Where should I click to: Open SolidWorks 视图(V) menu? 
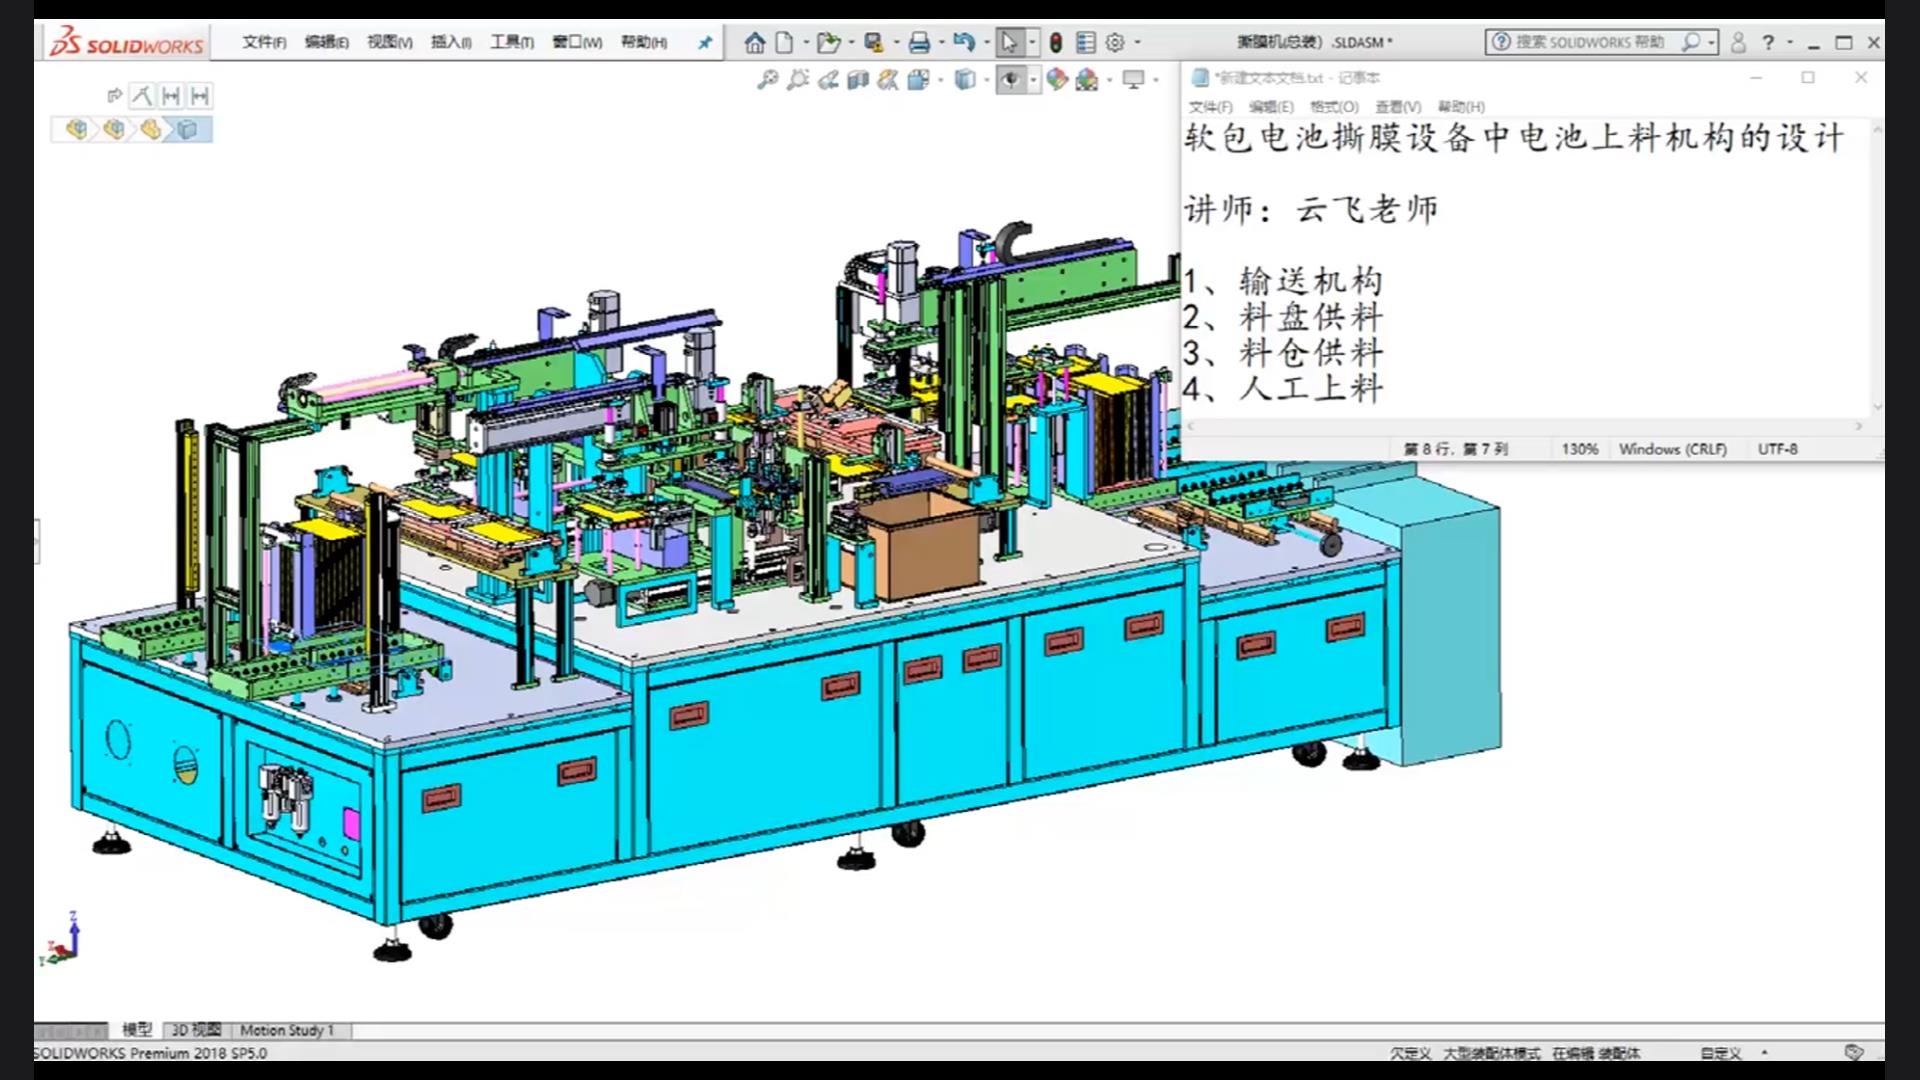point(390,42)
